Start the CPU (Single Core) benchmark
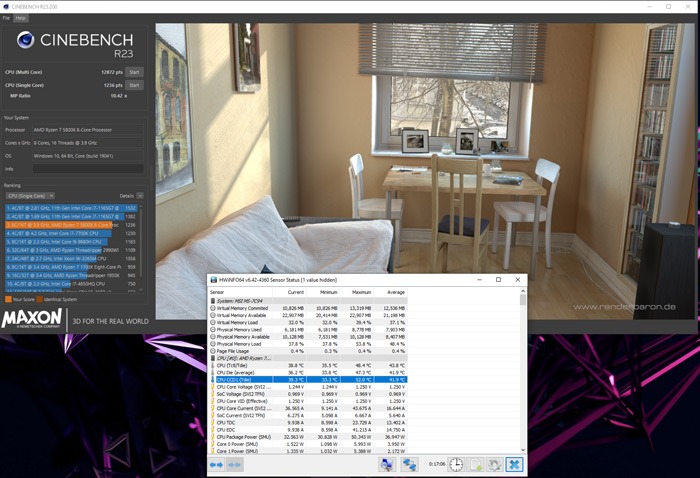 coord(134,85)
